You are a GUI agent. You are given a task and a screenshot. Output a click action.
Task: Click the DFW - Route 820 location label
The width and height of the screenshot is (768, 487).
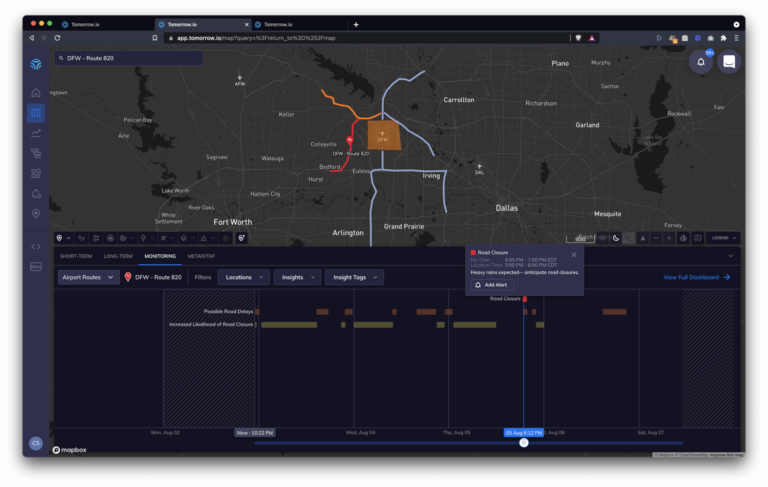(x=158, y=277)
